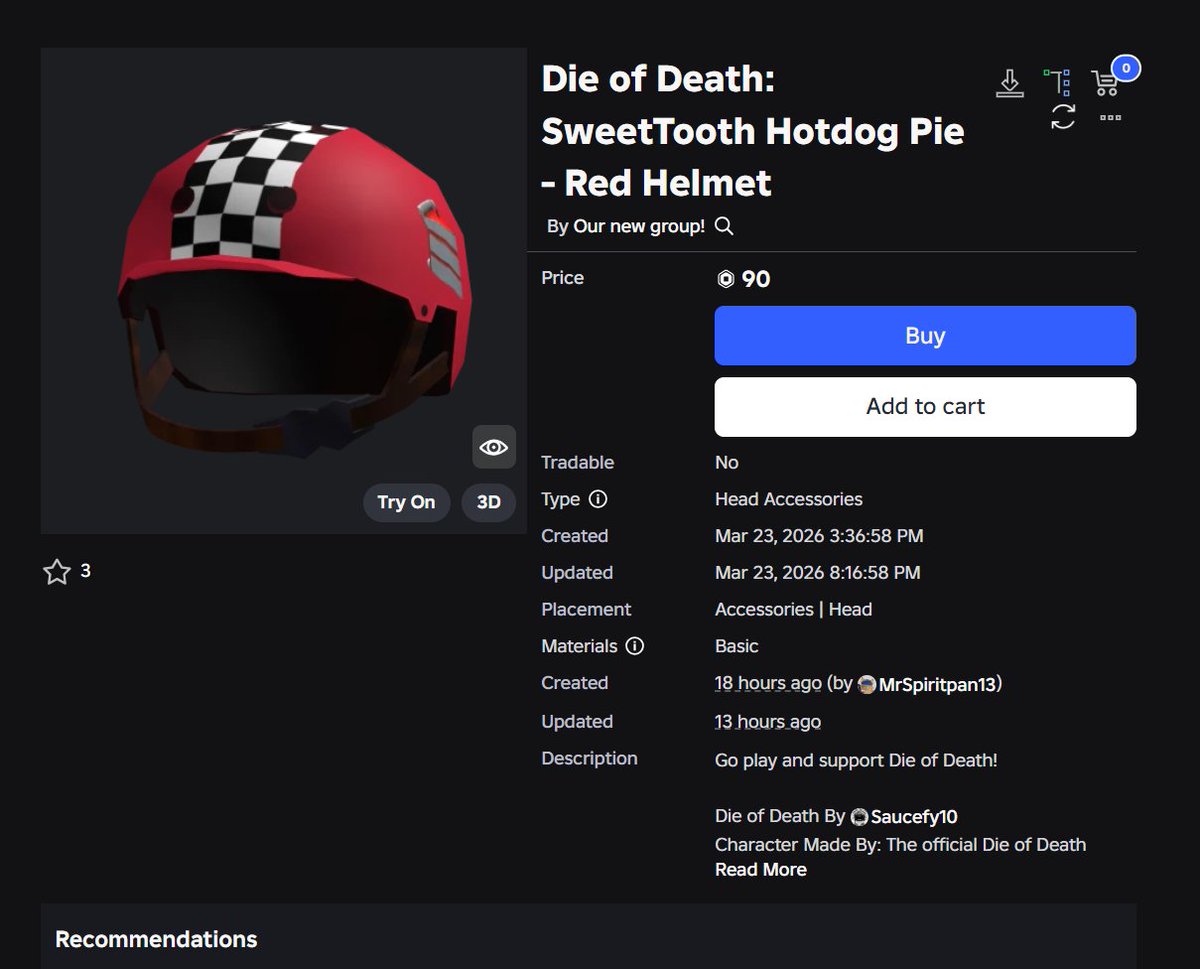Viewport: 1200px width, 969px height.
Task: Toggle the eye preview icon on thumbnail
Action: [494, 447]
